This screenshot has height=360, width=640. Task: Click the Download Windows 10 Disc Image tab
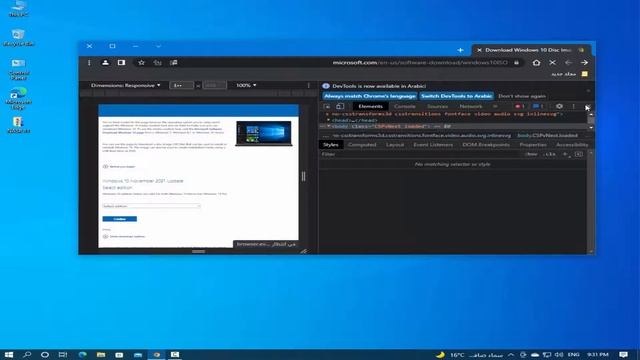(532, 50)
